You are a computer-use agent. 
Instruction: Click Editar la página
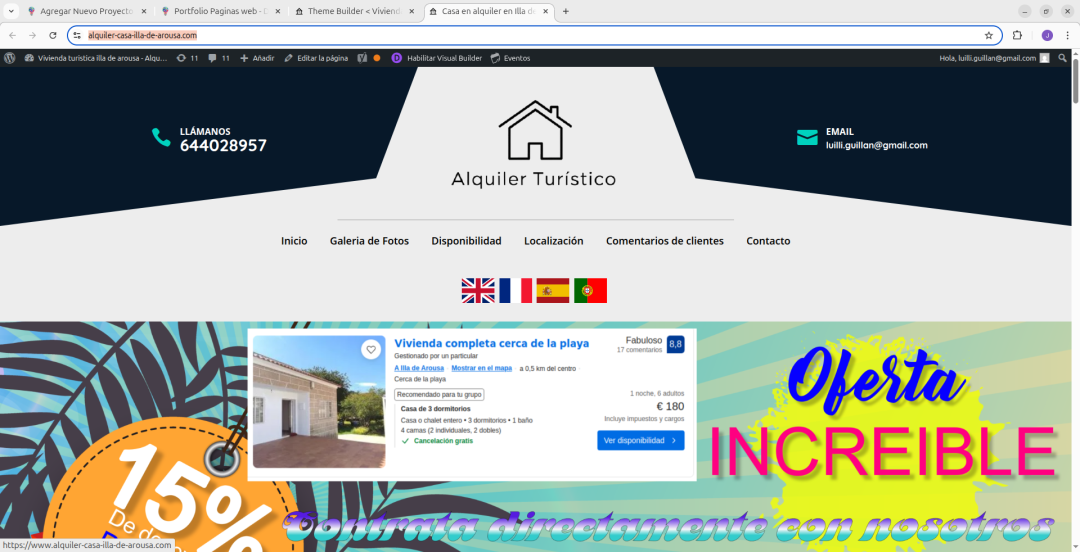(316, 58)
